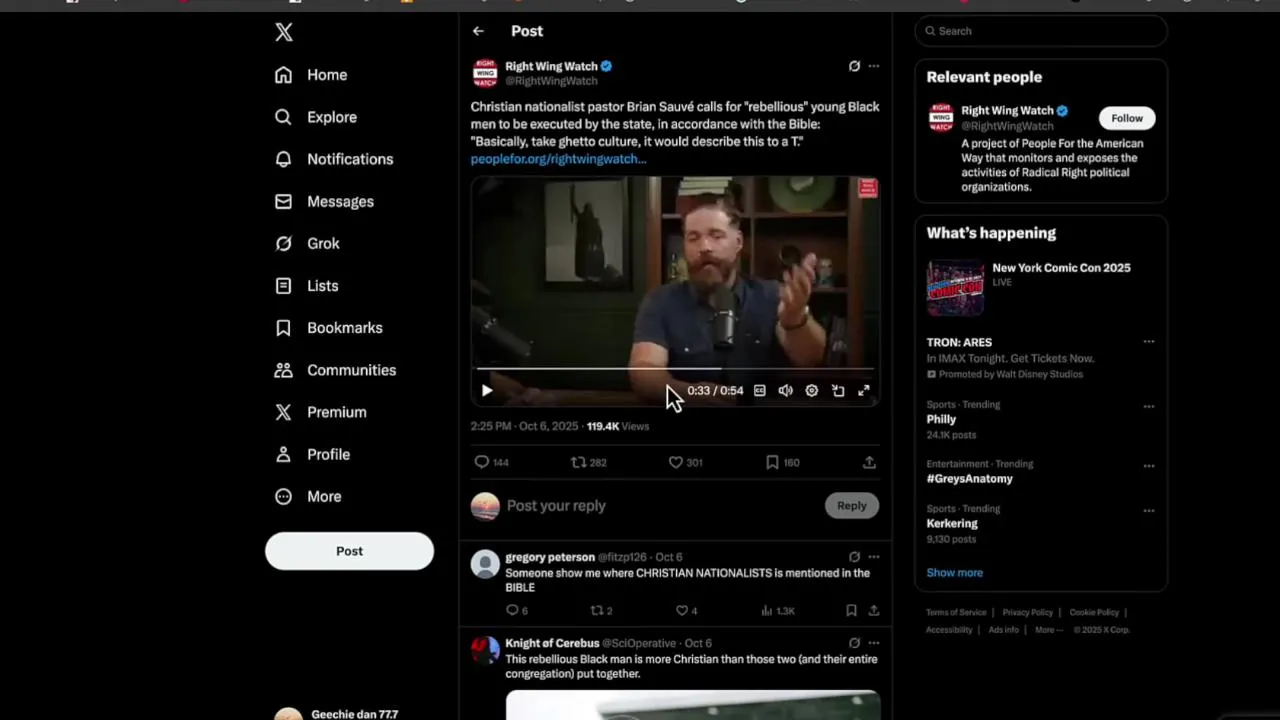Bookmark gregory peterson's comment

851,610
